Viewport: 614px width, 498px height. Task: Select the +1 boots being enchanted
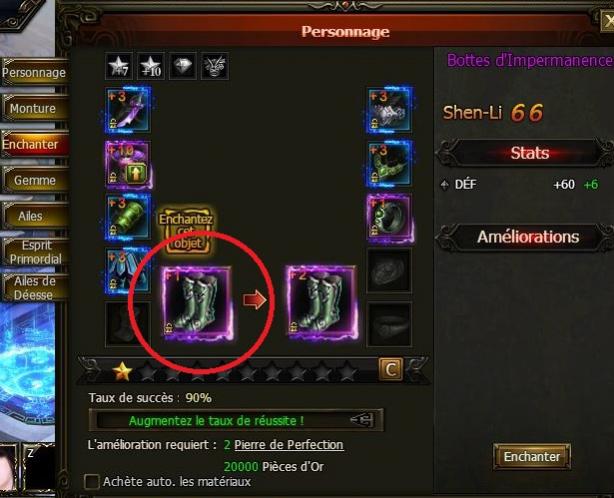click(x=197, y=302)
